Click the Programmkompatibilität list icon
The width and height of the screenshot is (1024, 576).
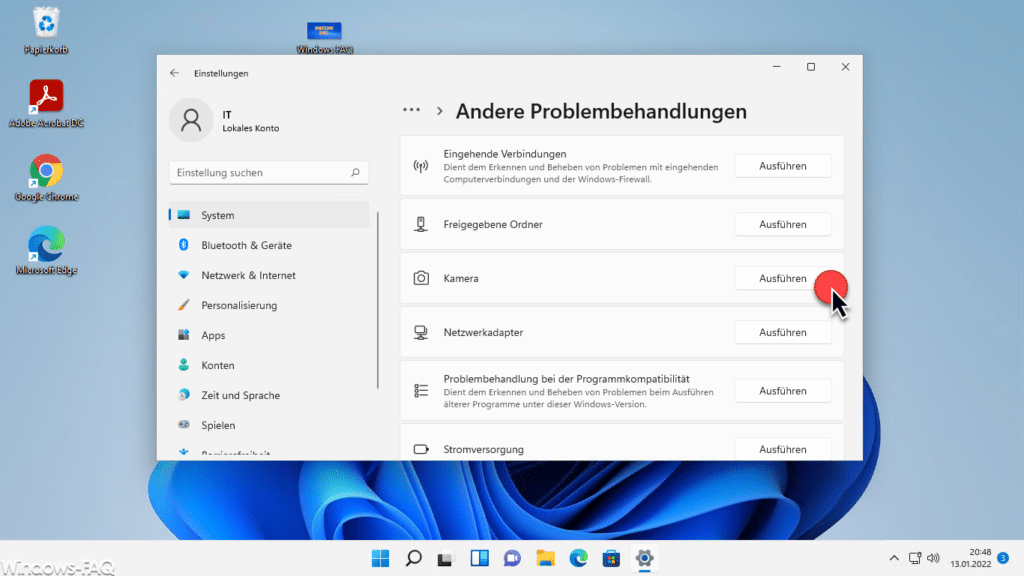coord(421,391)
